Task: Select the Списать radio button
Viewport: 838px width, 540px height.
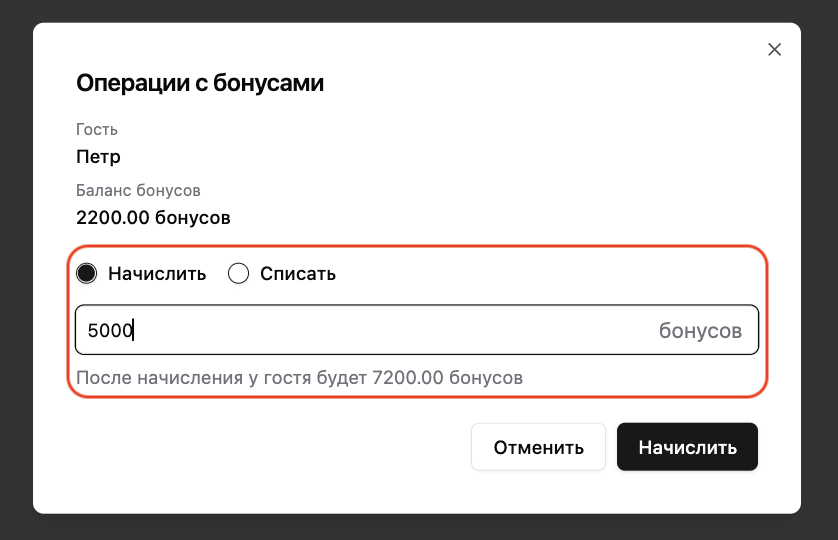Action: (x=238, y=273)
